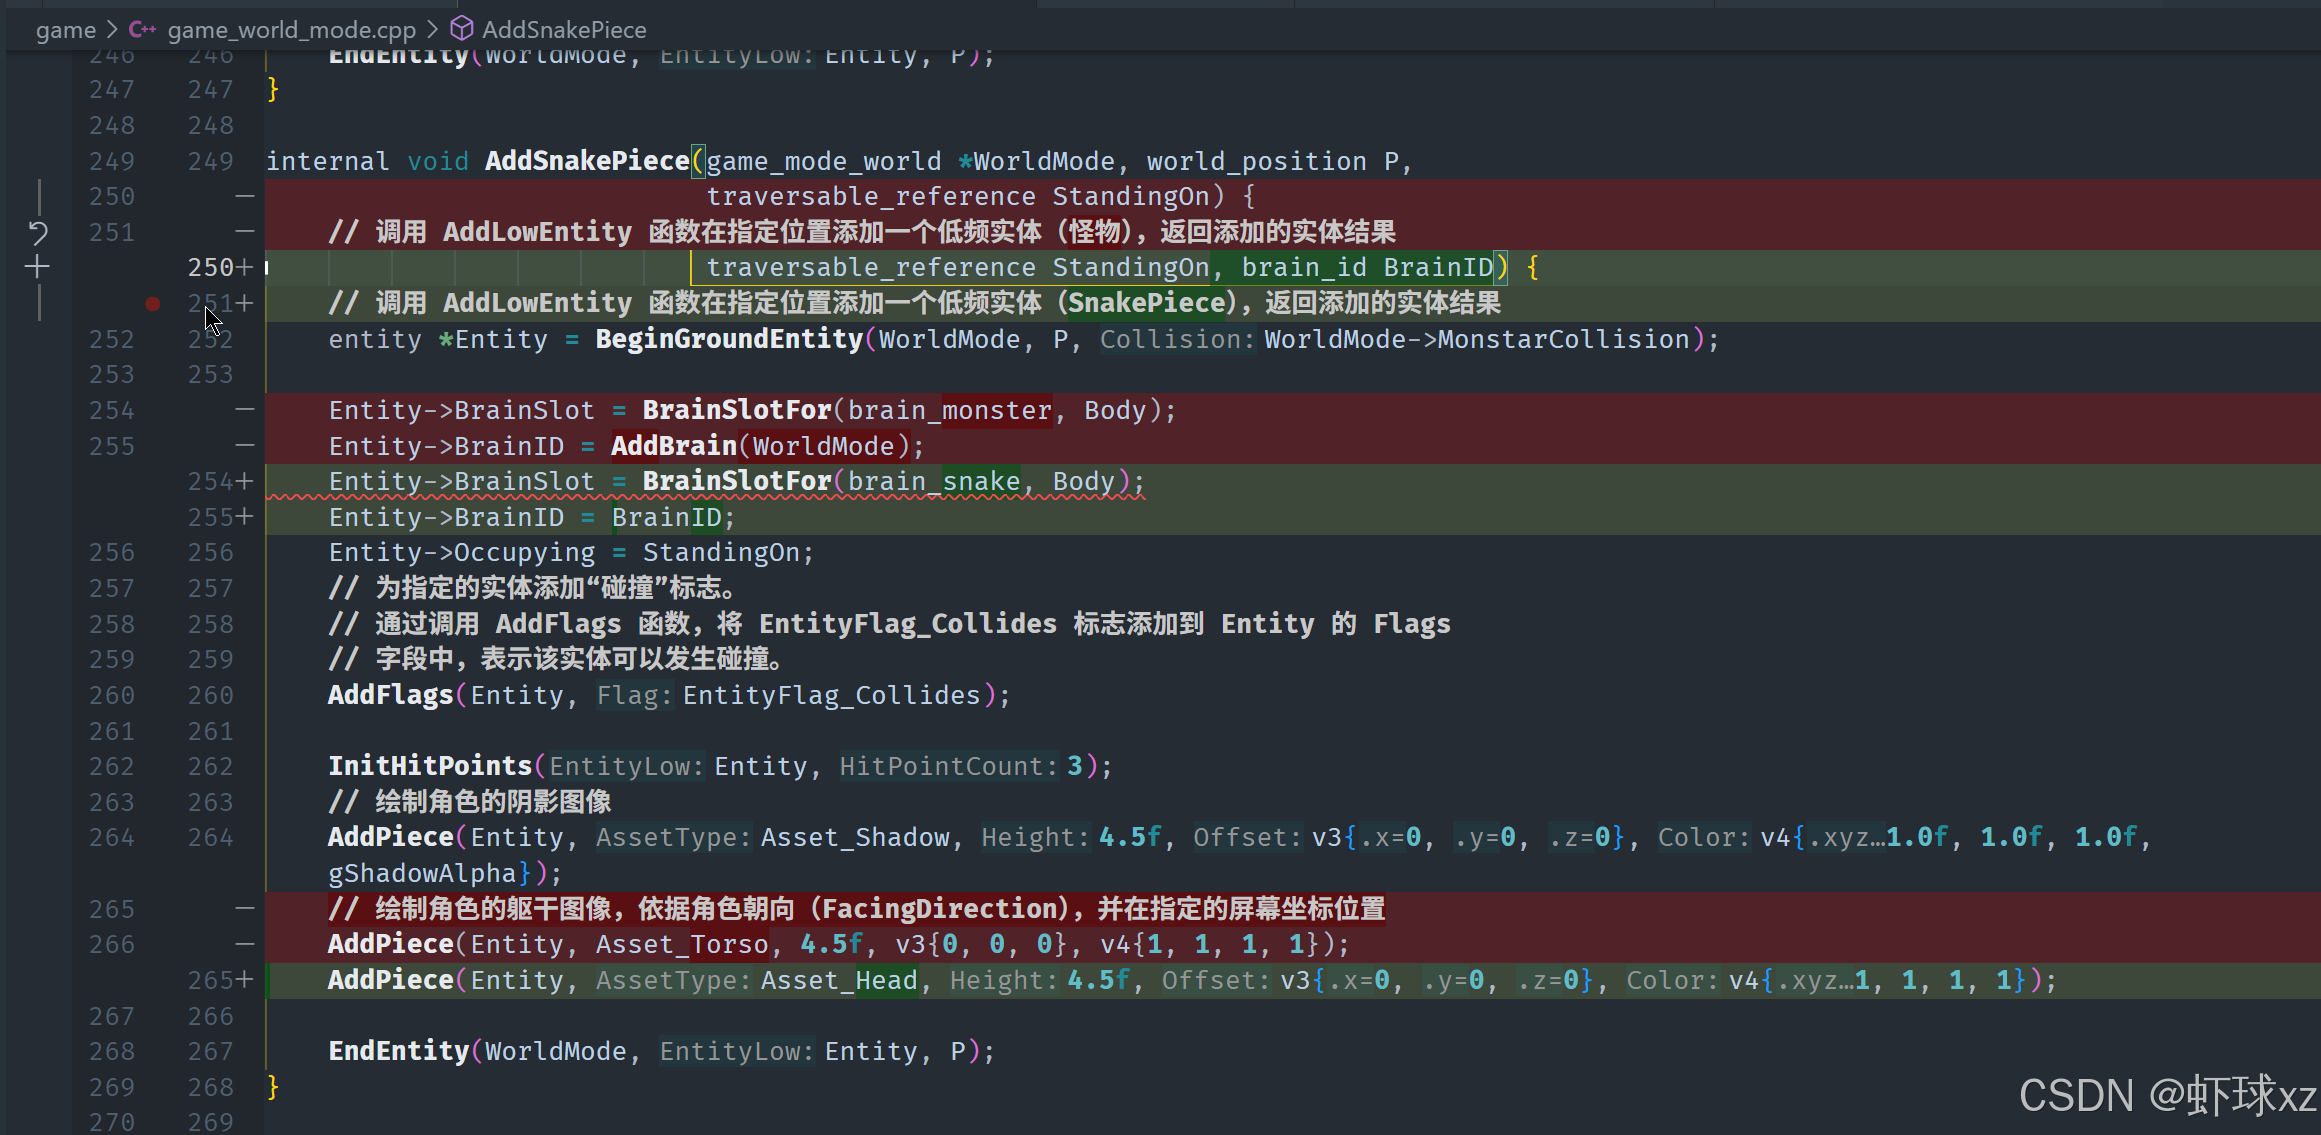Click line number 260 in the left gutter

click(111, 695)
